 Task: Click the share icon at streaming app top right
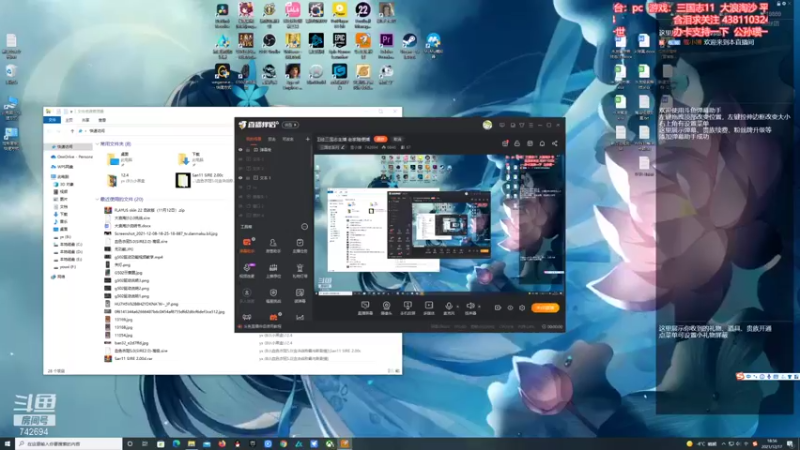point(555,143)
